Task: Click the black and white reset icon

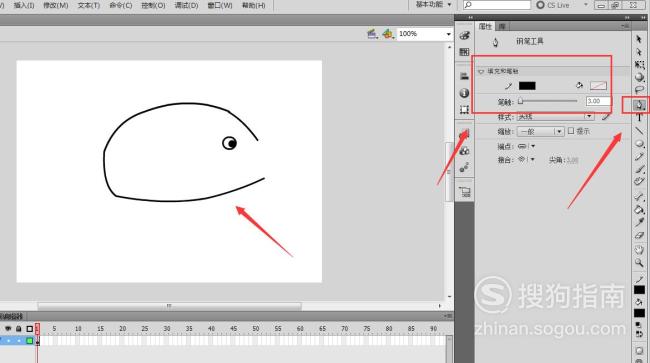Action: (x=639, y=325)
